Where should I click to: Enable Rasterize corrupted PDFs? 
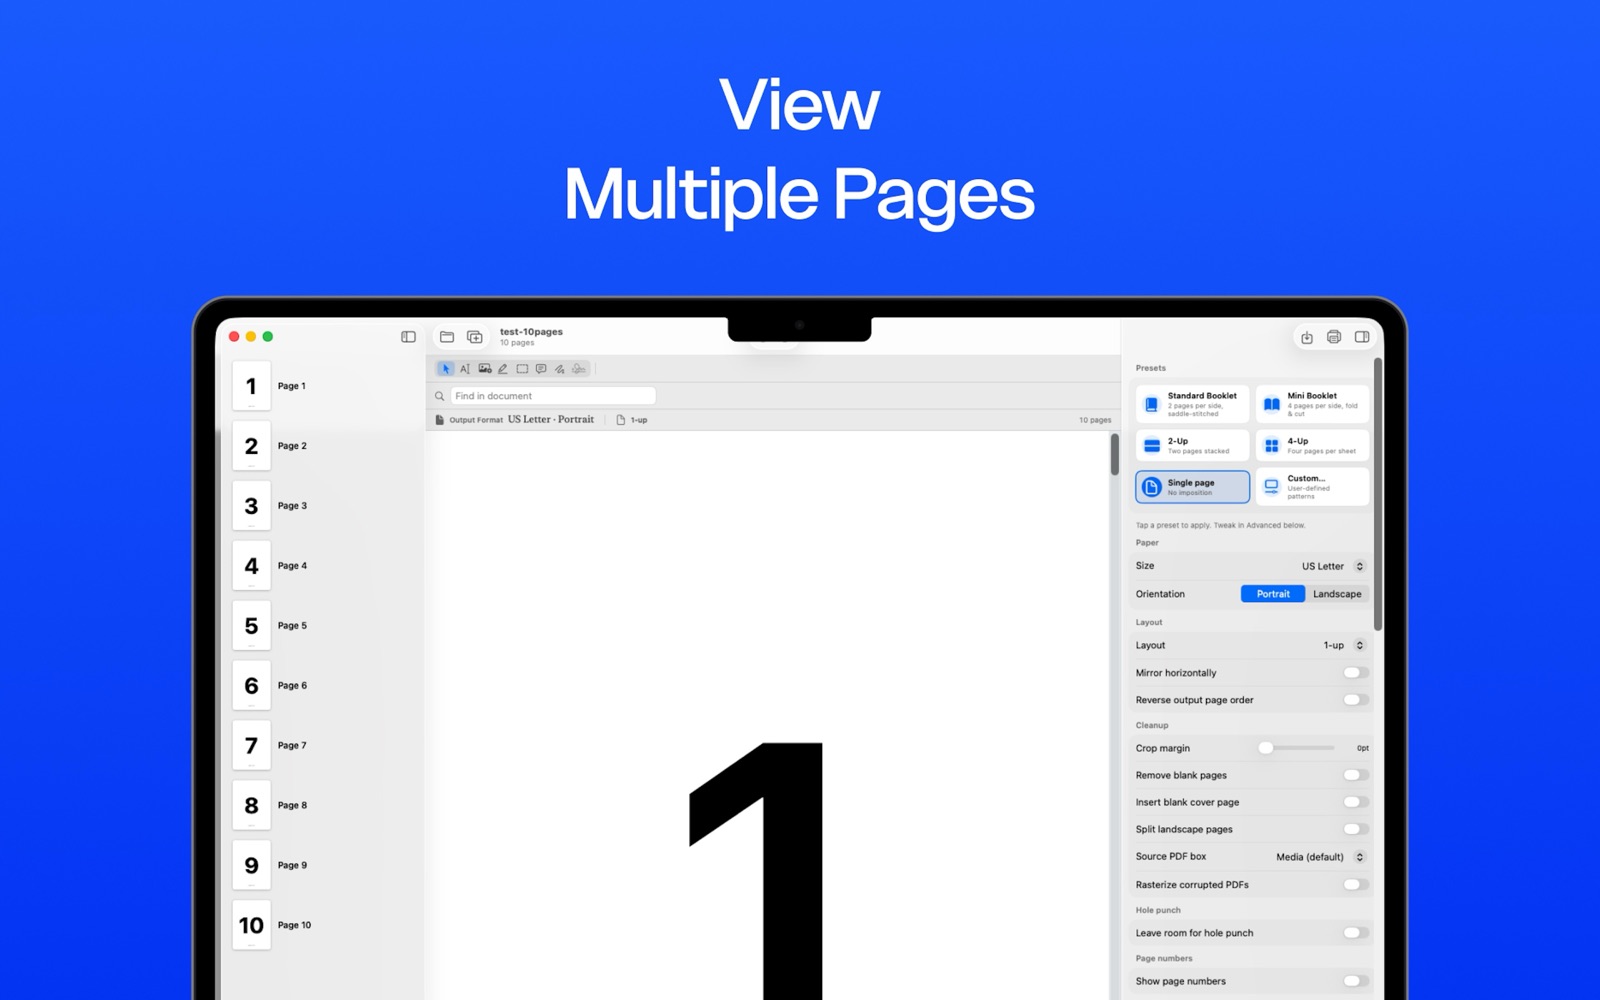1356,884
